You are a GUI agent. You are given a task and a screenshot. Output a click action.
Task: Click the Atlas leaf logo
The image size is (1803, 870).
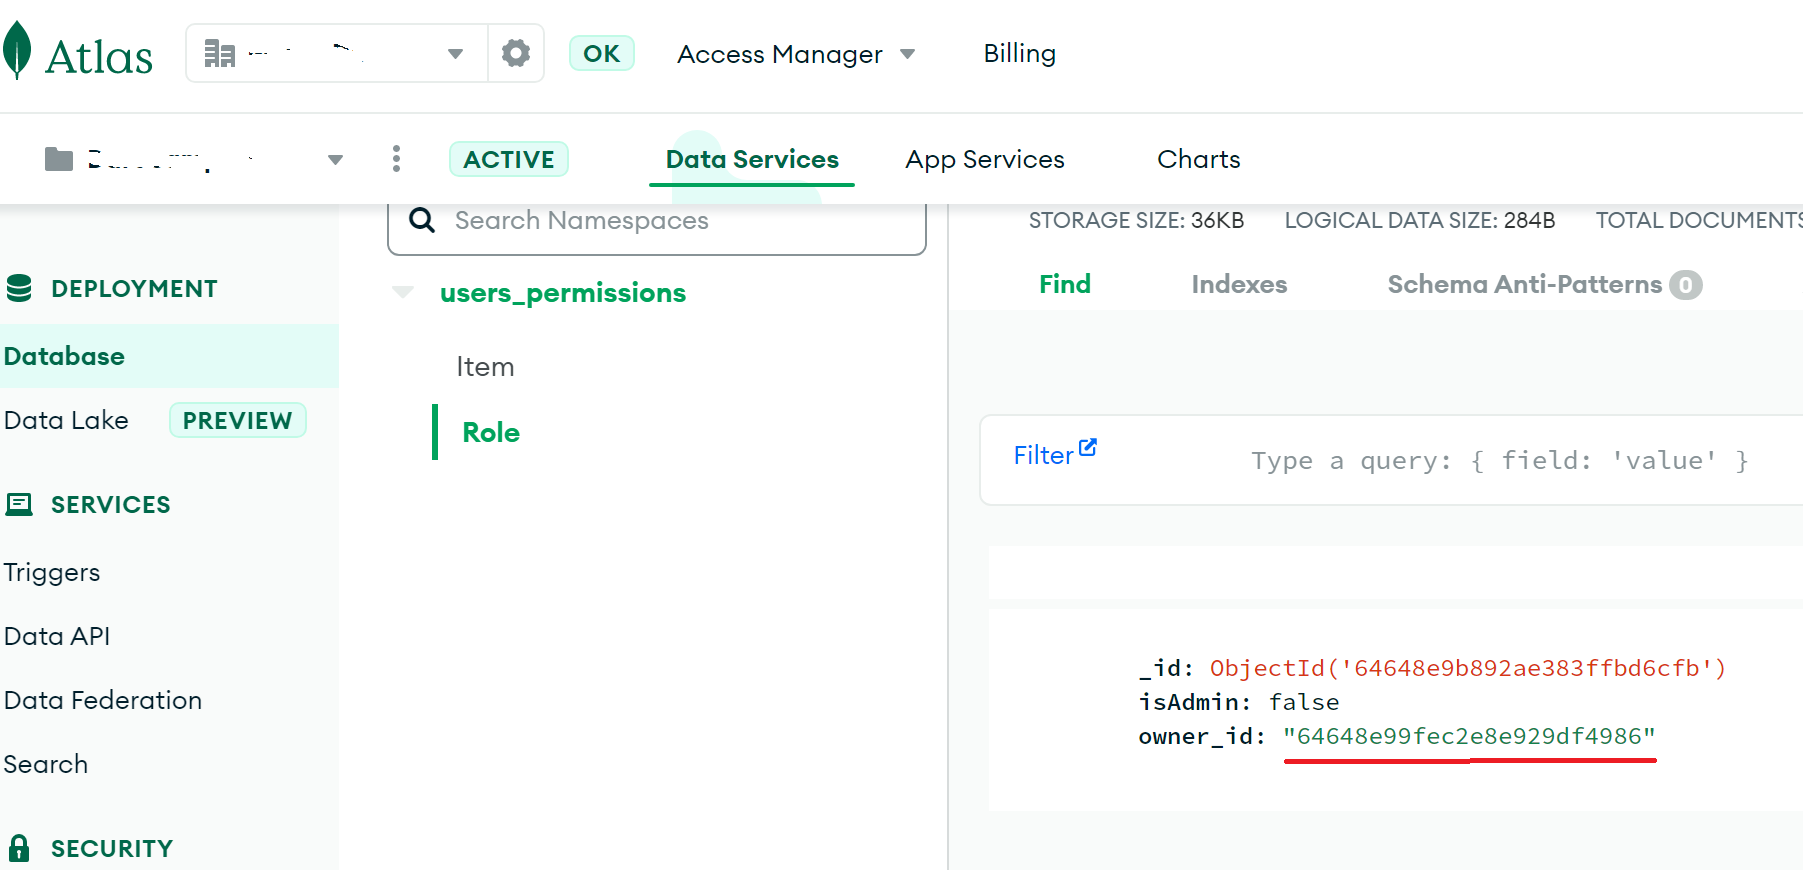coord(17,51)
